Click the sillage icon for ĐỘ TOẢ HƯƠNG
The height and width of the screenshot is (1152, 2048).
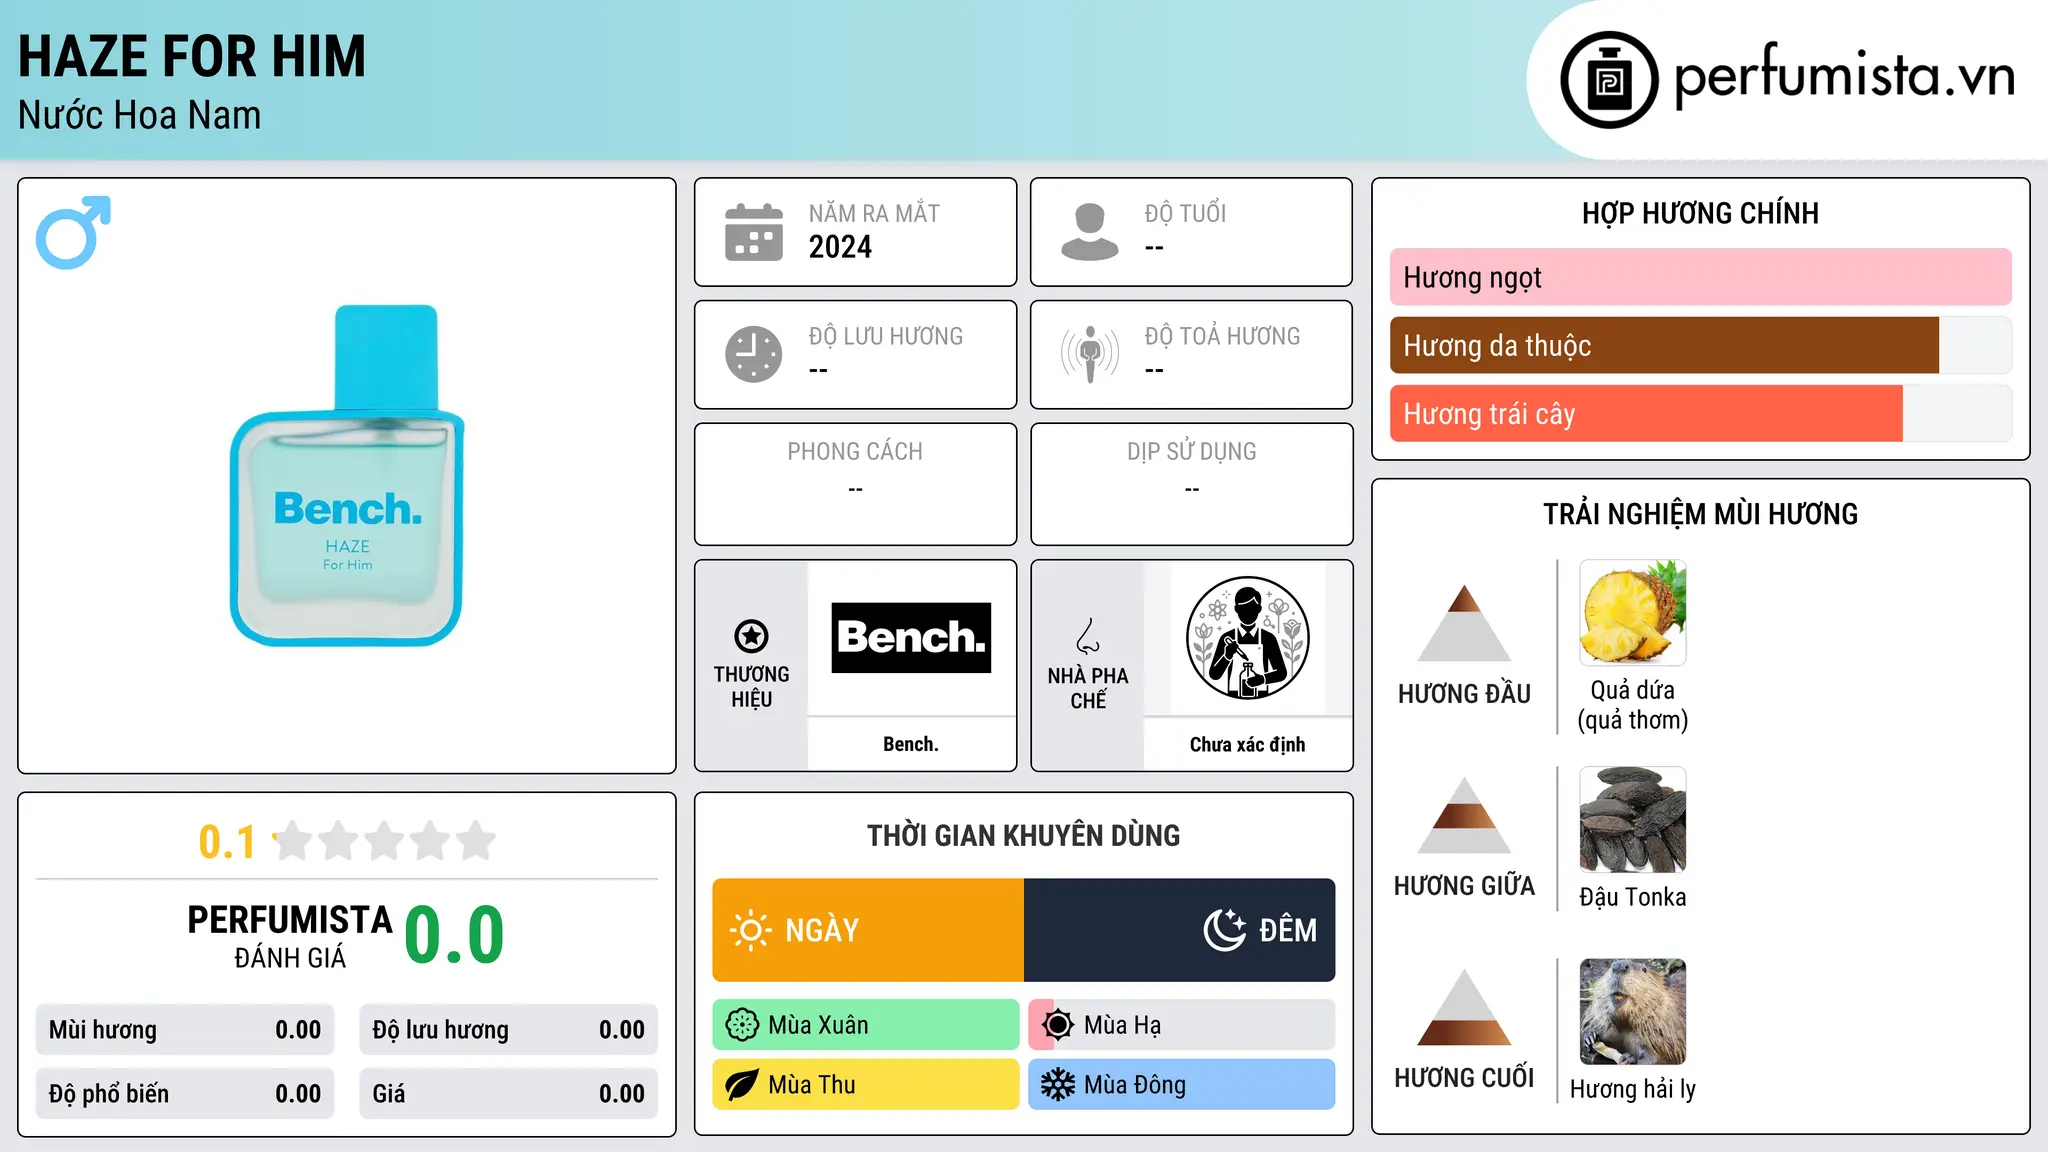tap(1090, 354)
